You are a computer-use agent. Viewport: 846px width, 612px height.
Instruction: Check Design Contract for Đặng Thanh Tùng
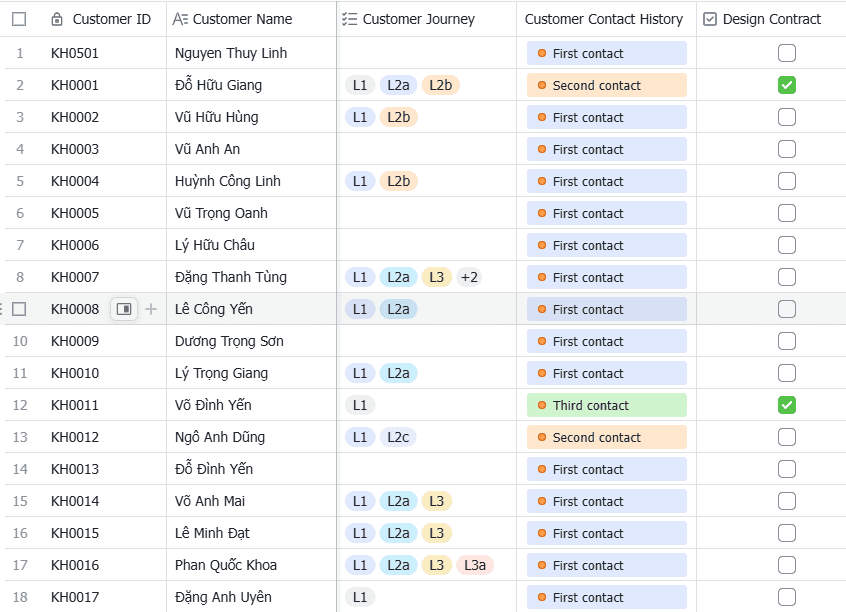pyautogui.click(x=787, y=277)
